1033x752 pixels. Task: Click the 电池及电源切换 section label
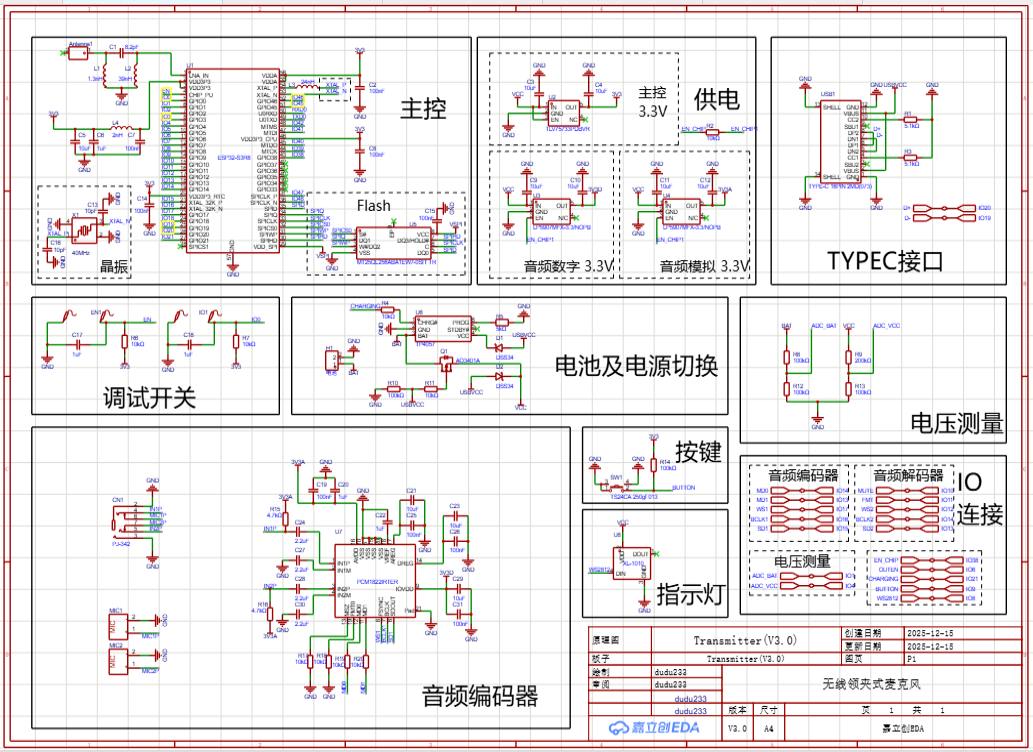pyautogui.click(x=636, y=365)
